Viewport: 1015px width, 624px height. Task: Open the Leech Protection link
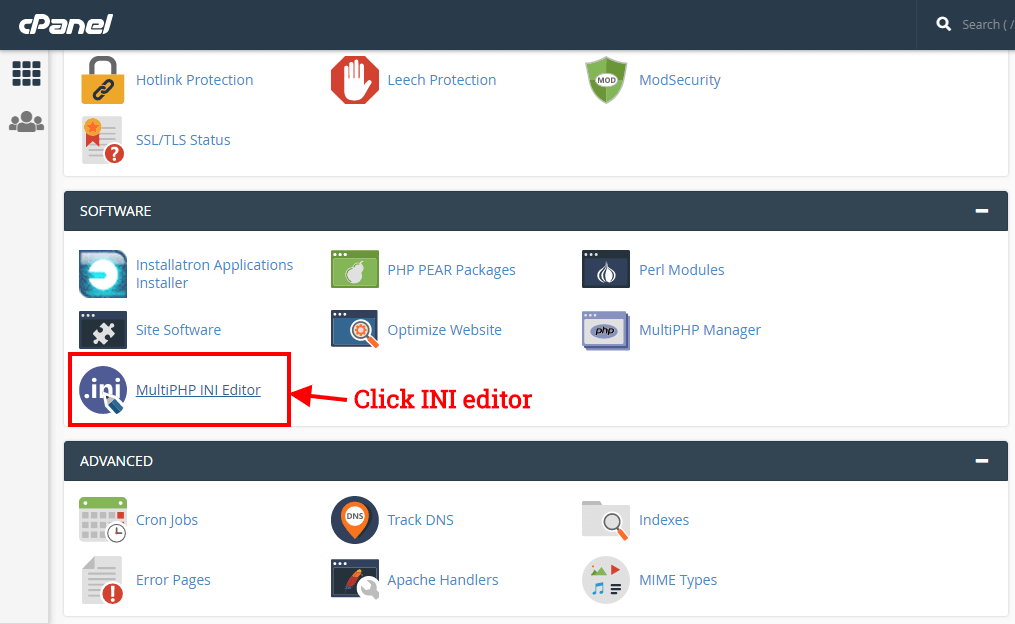[441, 80]
